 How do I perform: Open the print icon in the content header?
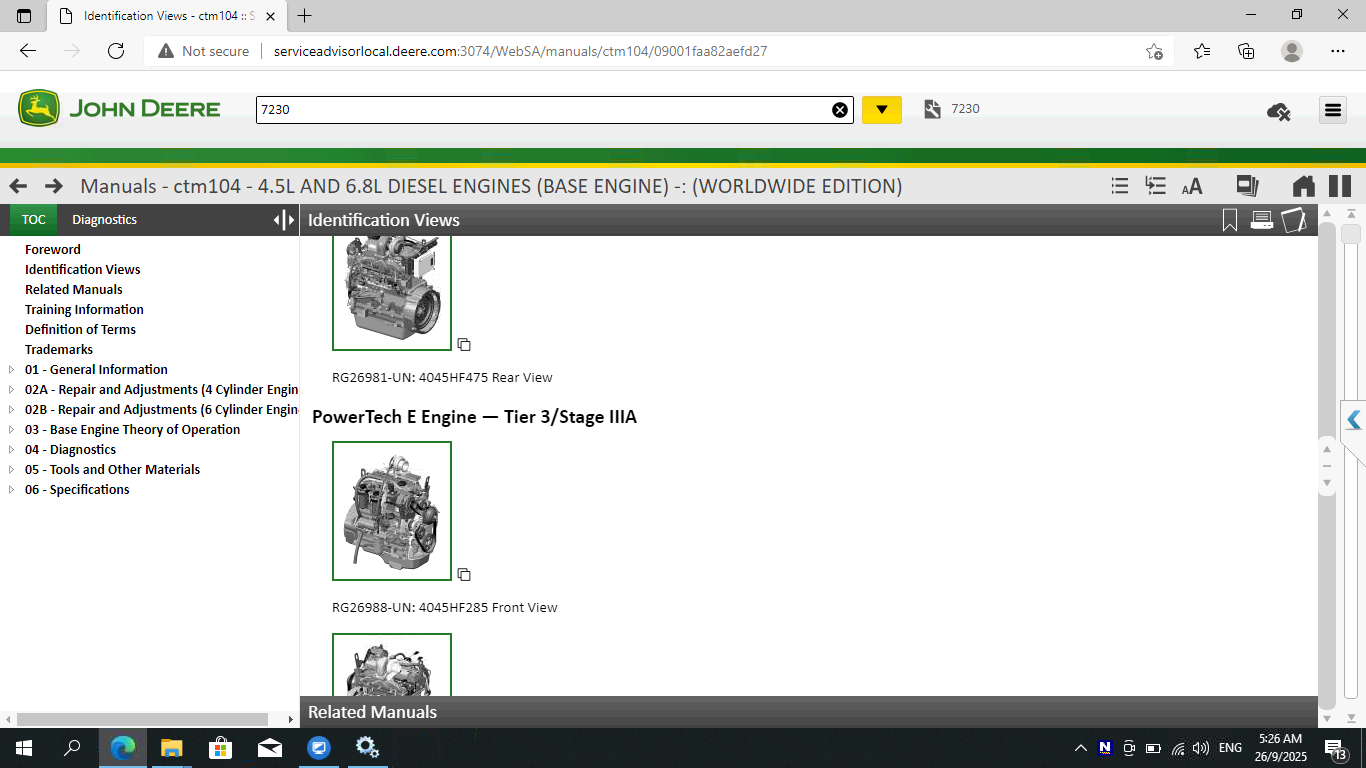1262,220
